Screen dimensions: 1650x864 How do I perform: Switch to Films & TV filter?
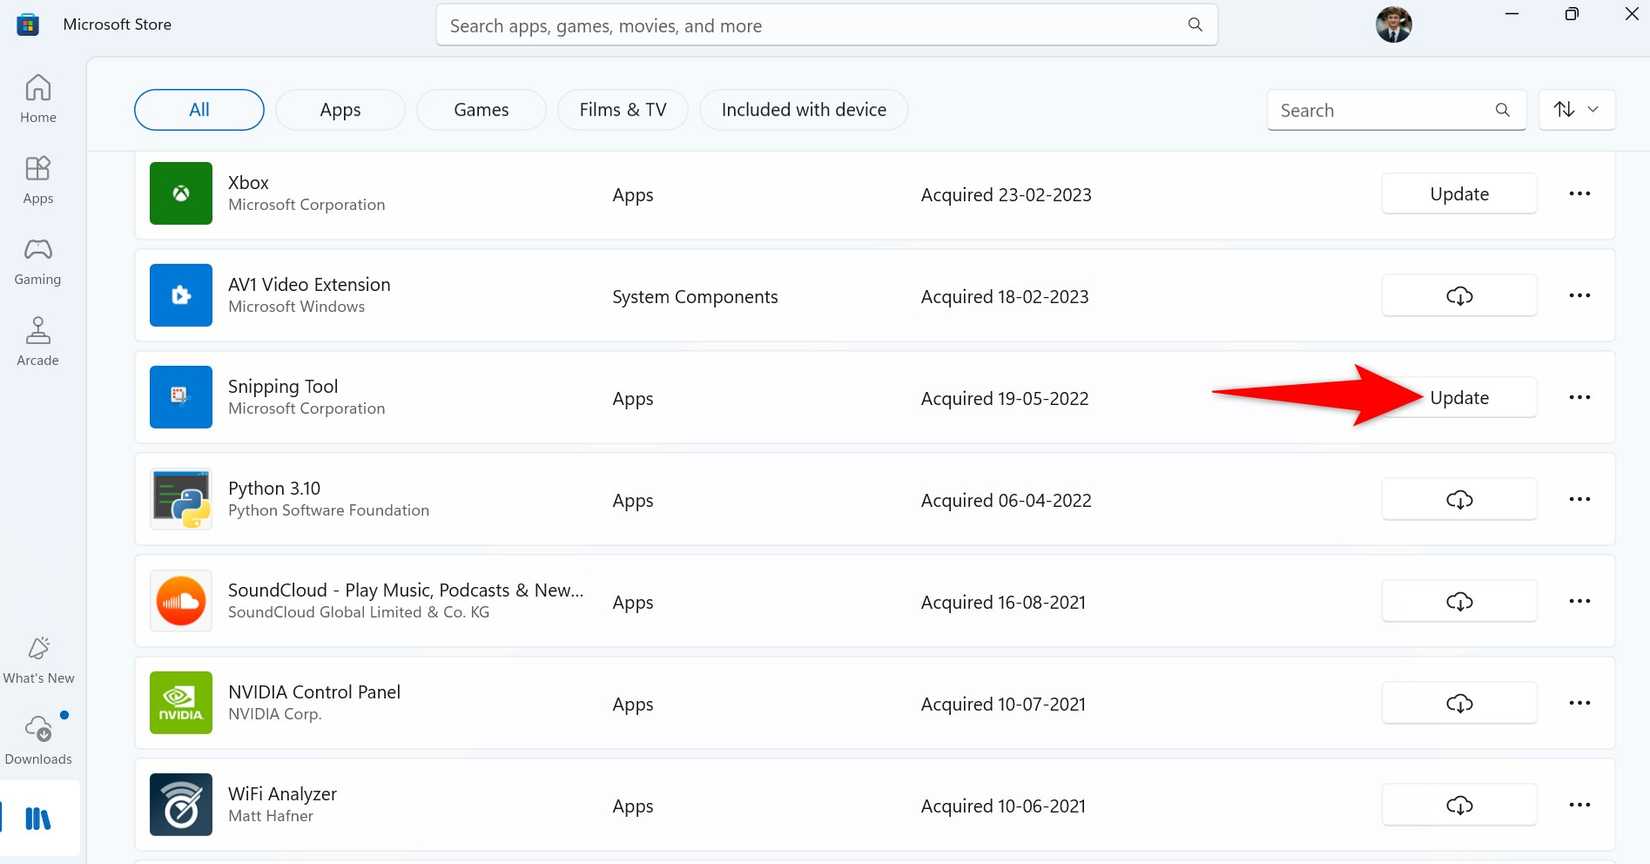tap(622, 110)
